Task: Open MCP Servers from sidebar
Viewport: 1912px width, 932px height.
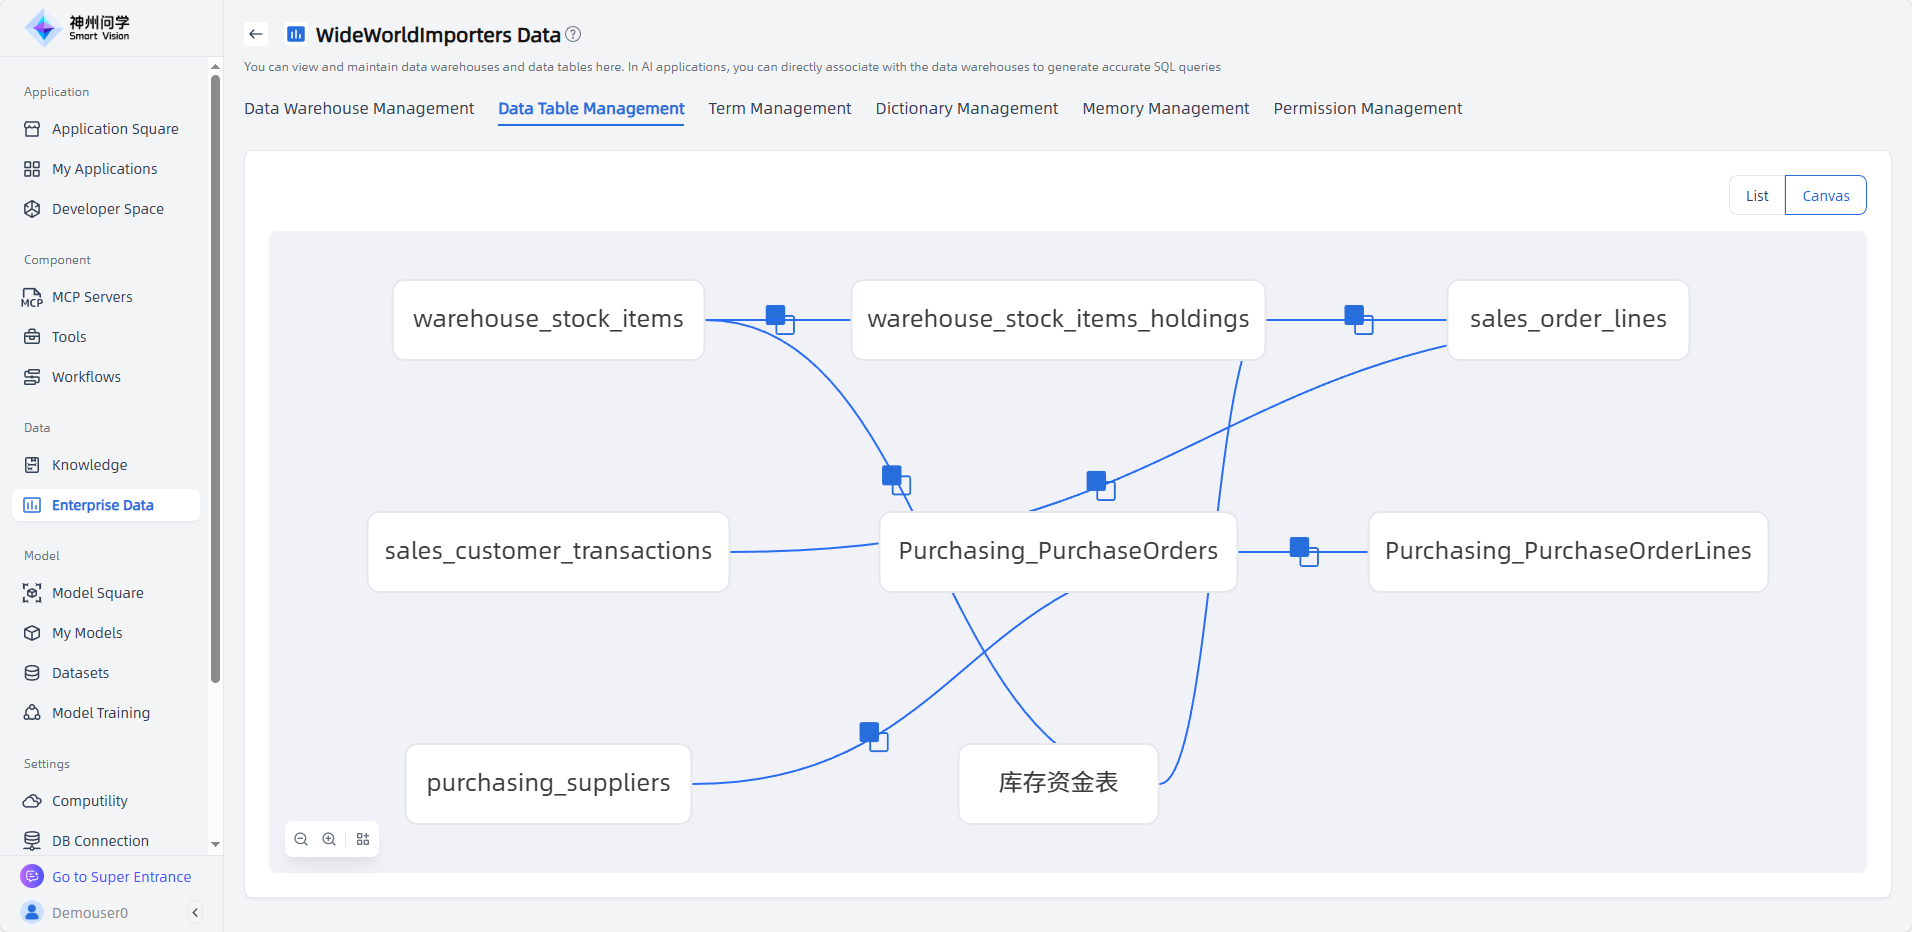Action: point(92,297)
